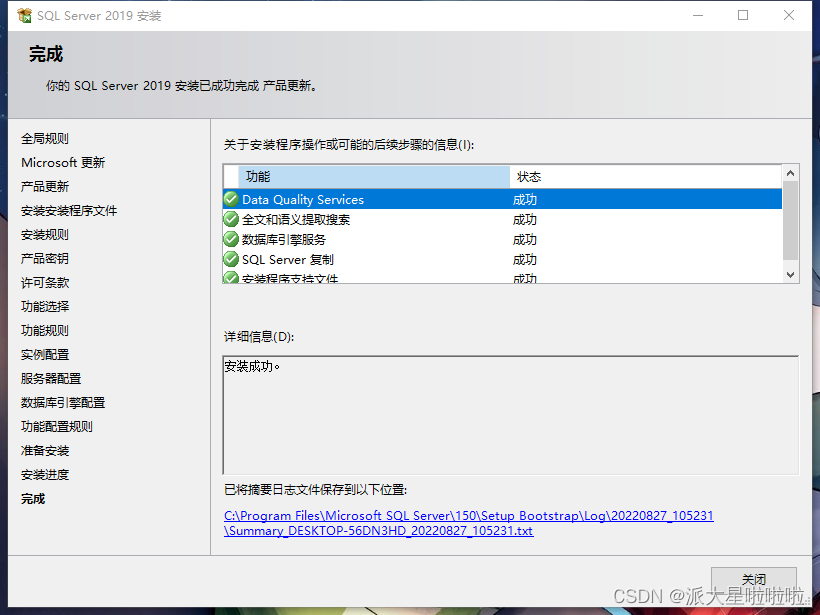The image size is (820, 615).
Task: Click 成功 status of SQL Server 复制
Action: (x=525, y=259)
